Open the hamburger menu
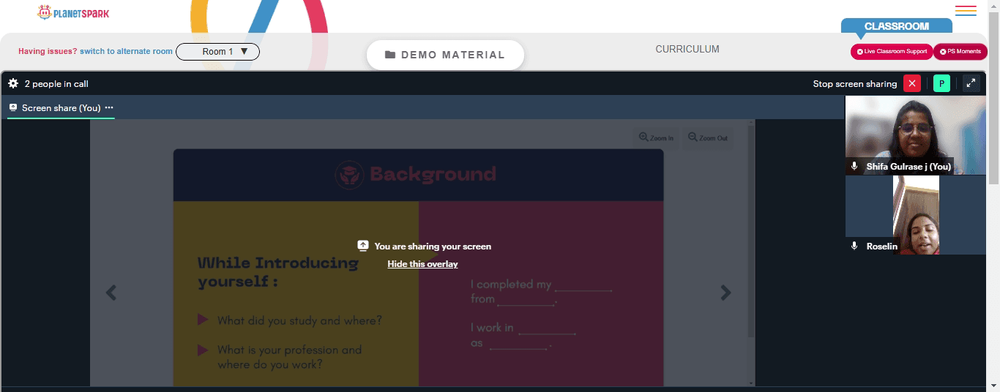This screenshot has width=1000, height=392. coord(966,11)
